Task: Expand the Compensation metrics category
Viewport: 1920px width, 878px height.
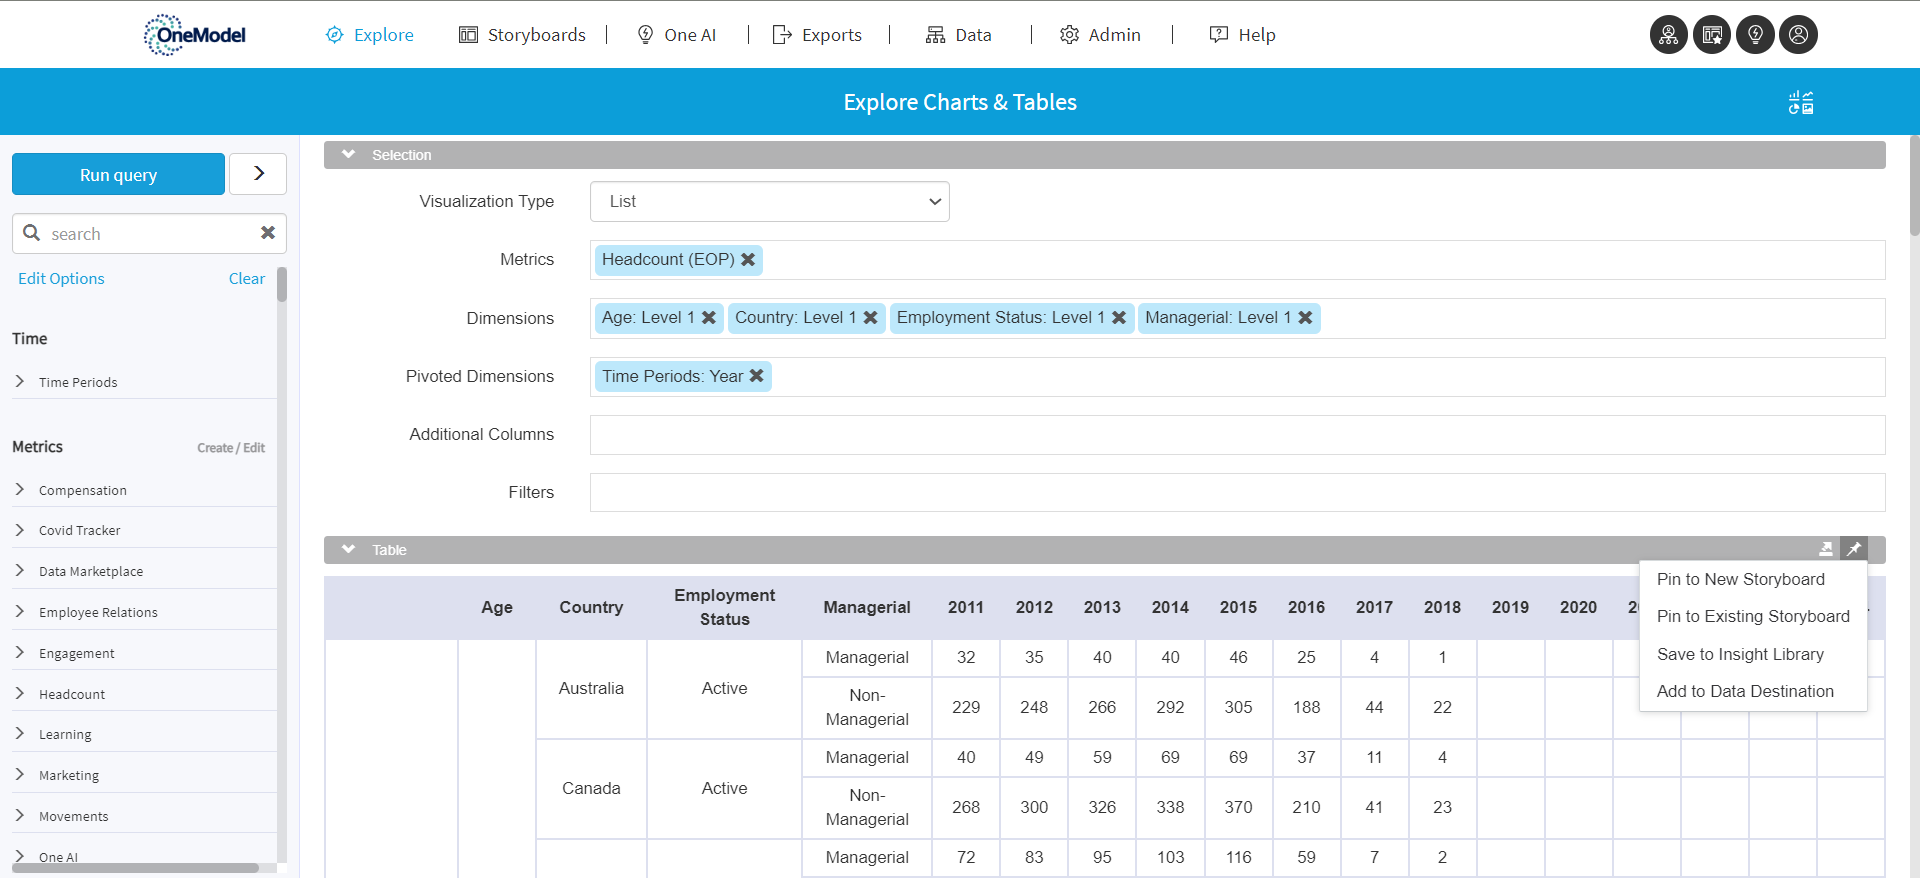Action: pos(20,490)
